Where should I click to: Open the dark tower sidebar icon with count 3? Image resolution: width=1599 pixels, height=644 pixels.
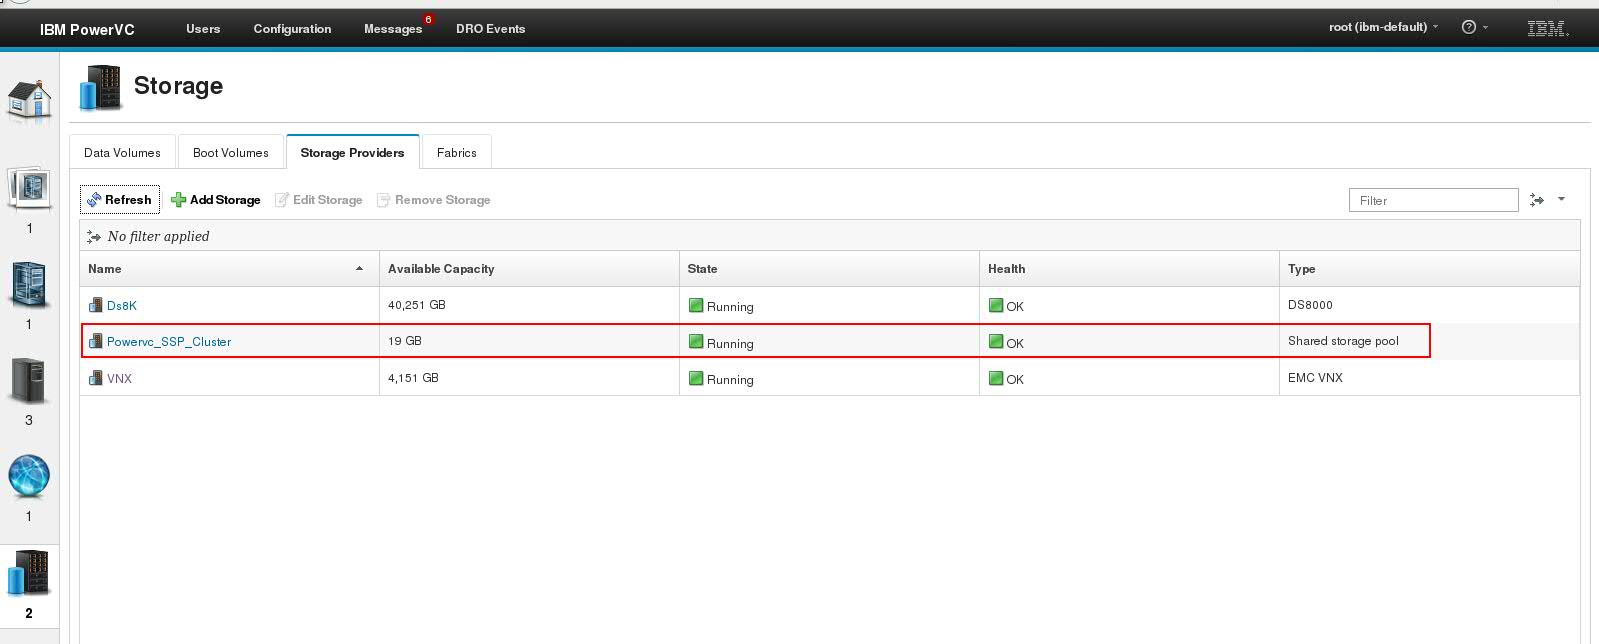[x=29, y=380]
